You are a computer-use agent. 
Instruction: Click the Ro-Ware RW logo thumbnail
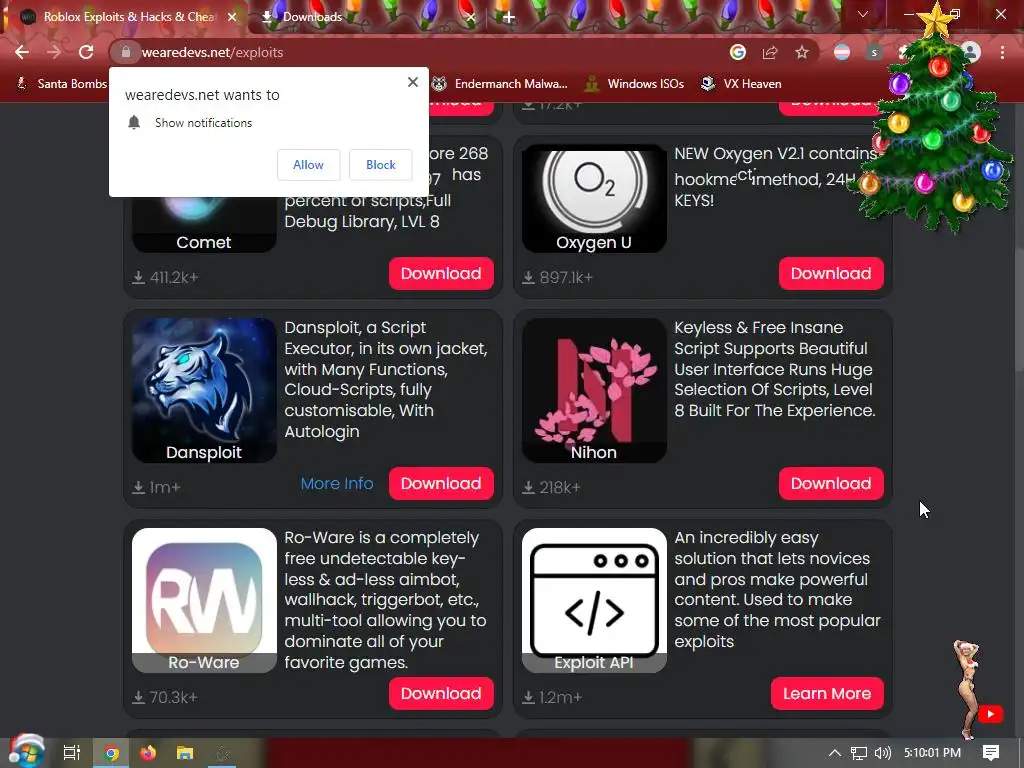(x=204, y=600)
